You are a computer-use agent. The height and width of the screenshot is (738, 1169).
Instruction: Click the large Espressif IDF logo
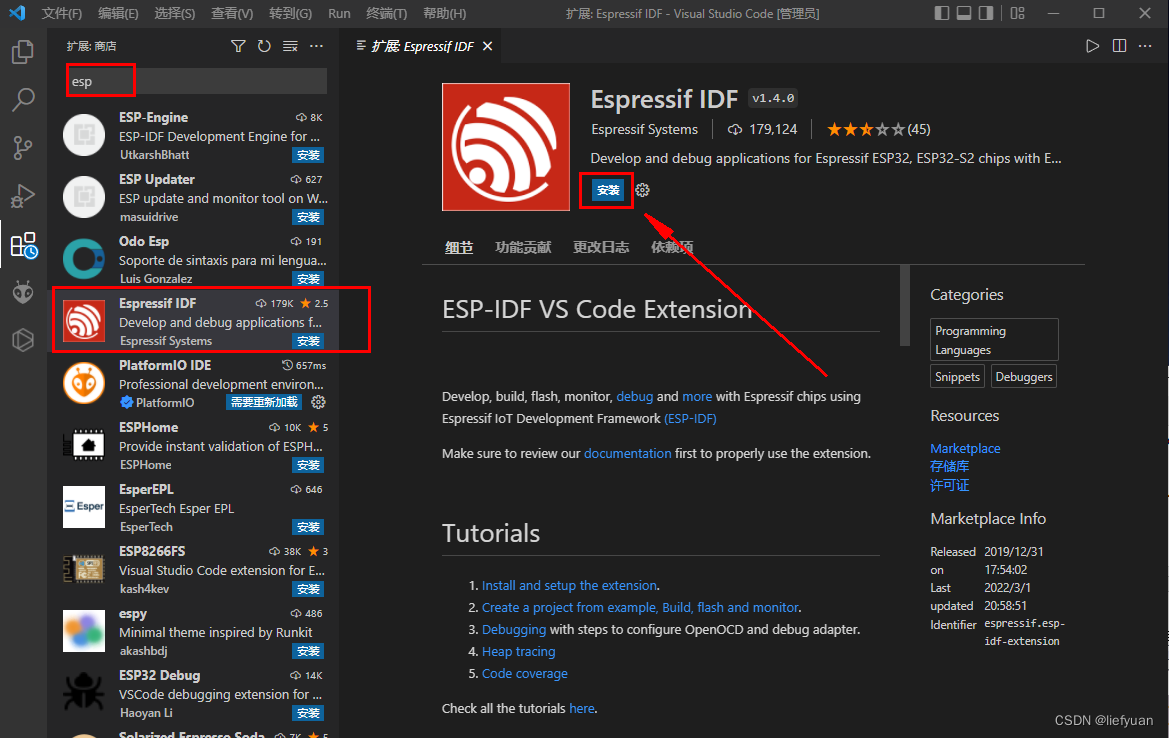pyautogui.click(x=505, y=147)
